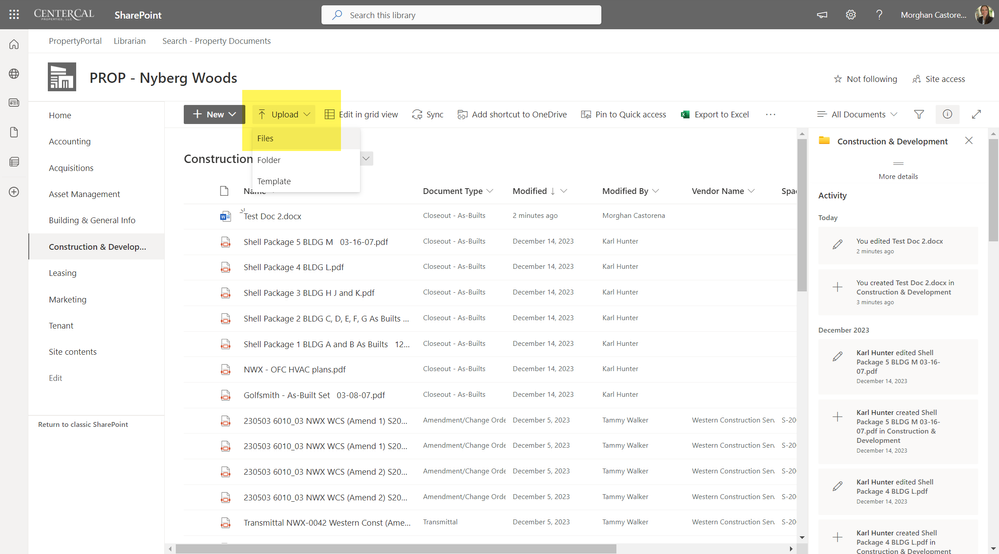This screenshot has height=554, width=999.
Task: Open the New dropdown button
Action: point(214,114)
